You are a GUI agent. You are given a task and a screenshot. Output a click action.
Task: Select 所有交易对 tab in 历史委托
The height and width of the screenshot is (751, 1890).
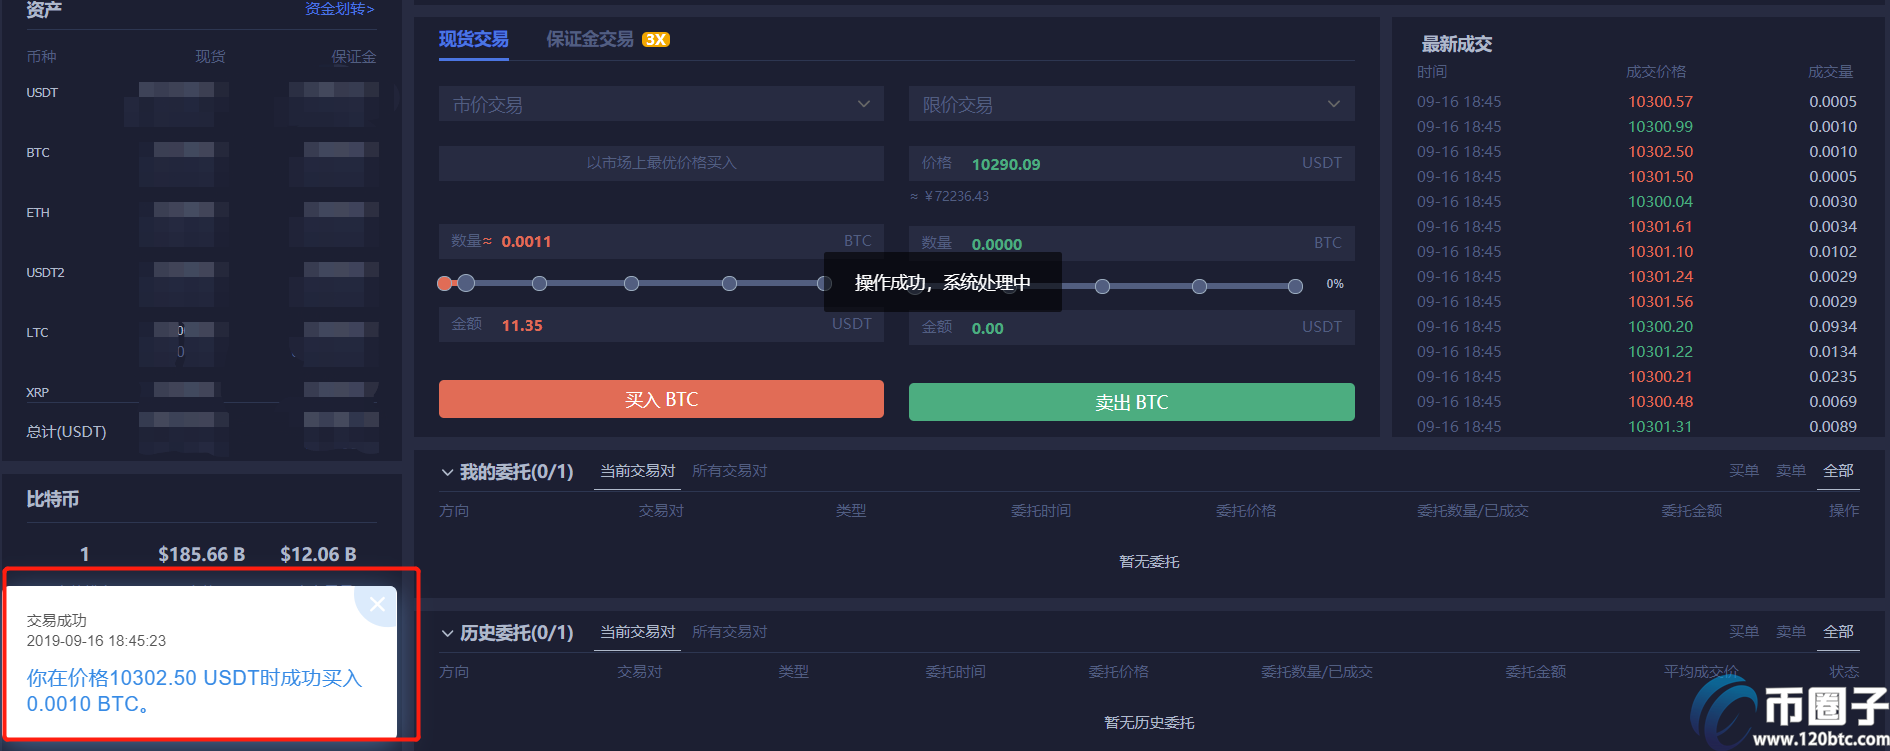pos(730,632)
